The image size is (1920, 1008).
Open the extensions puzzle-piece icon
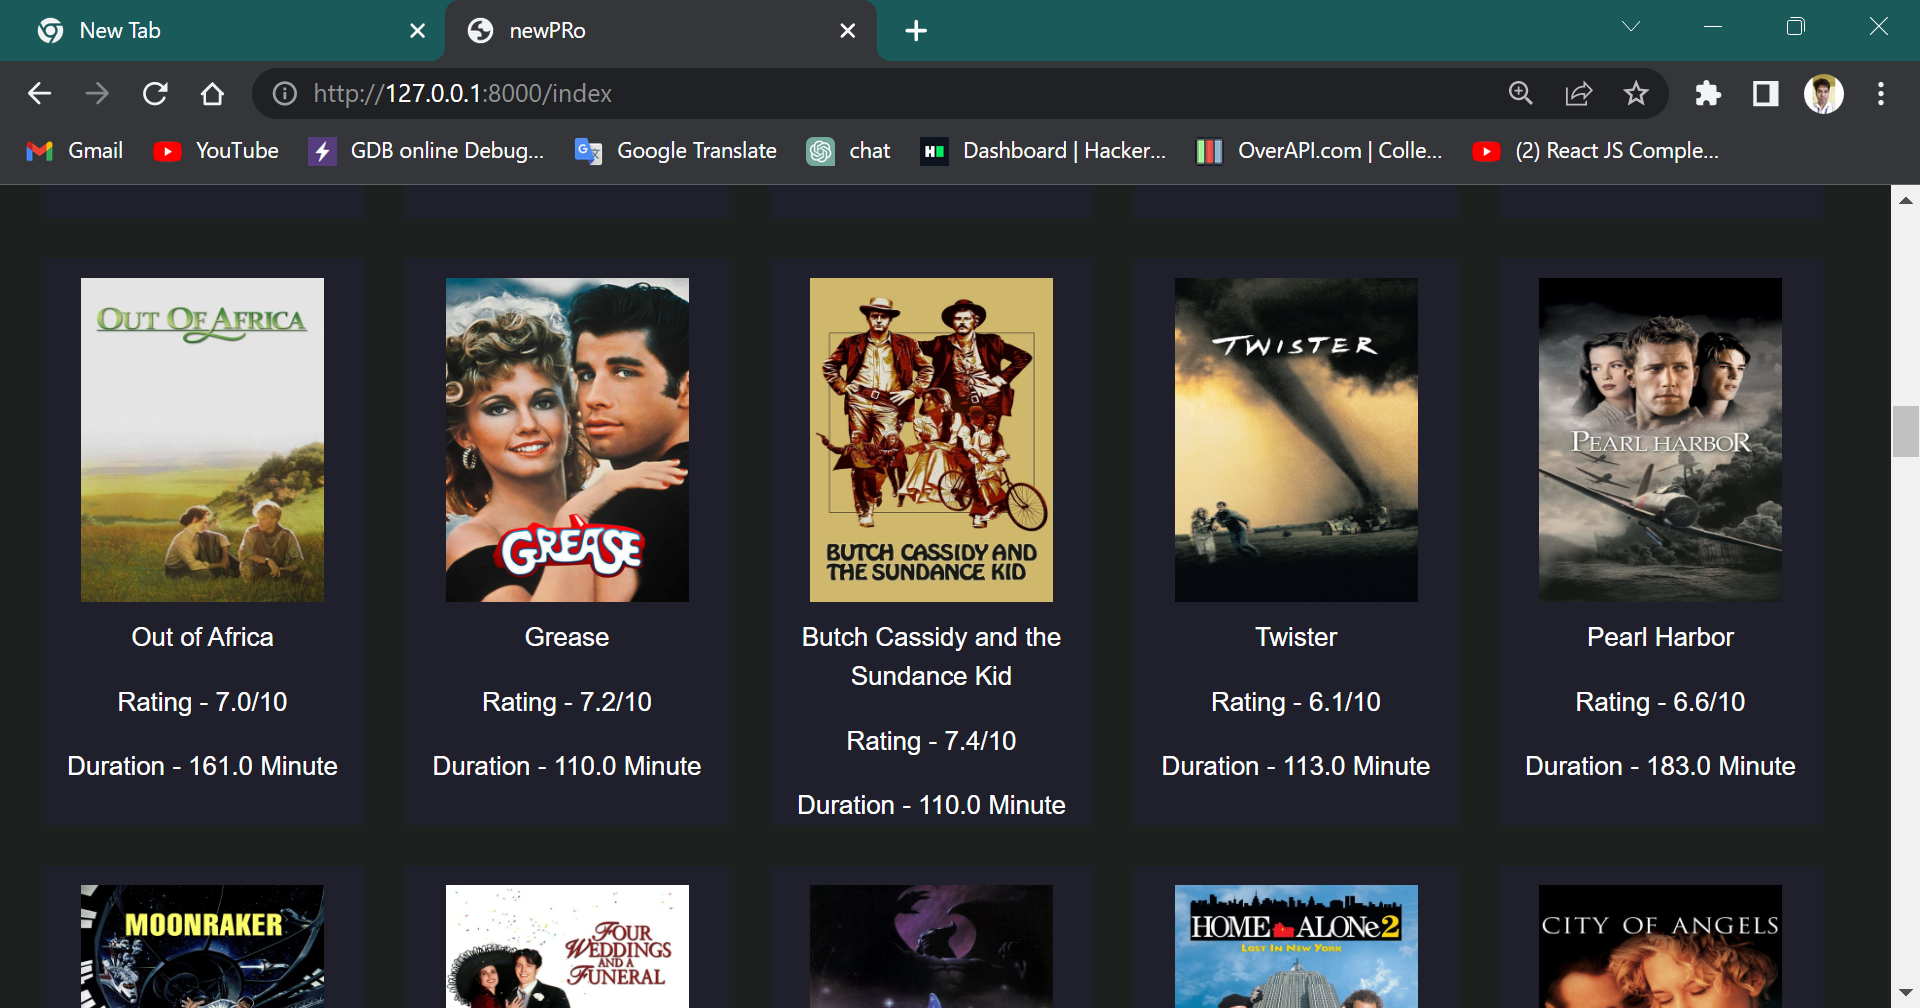click(1708, 93)
